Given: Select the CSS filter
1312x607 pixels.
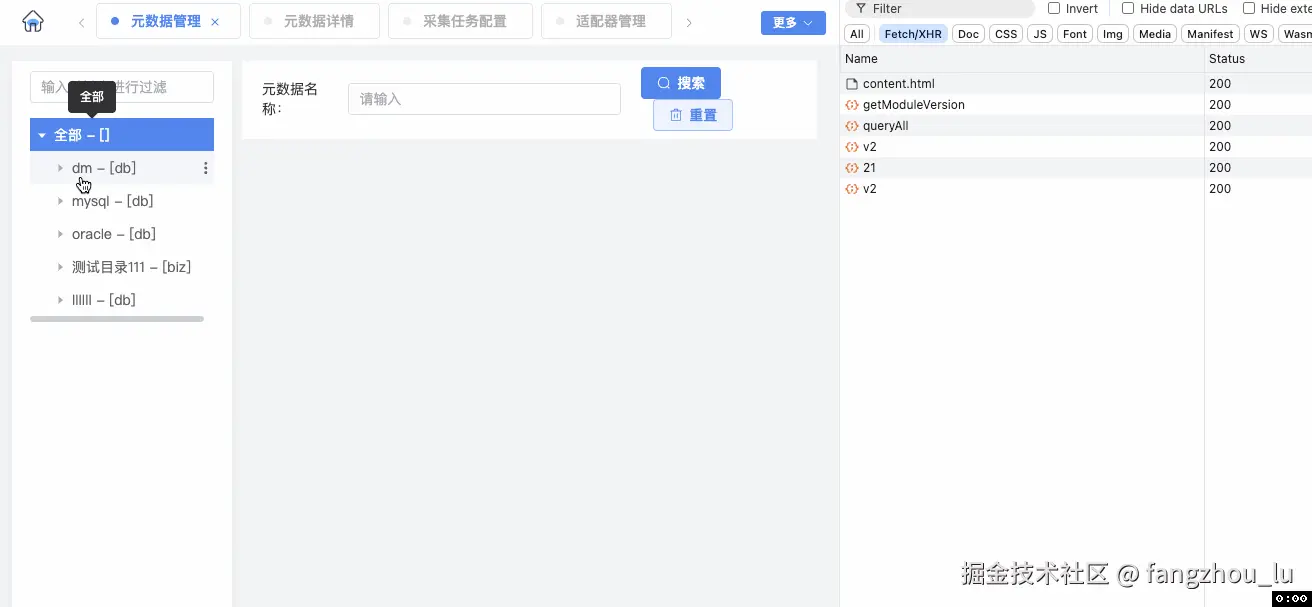Looking at the screenshot, I should [1006, 34].
